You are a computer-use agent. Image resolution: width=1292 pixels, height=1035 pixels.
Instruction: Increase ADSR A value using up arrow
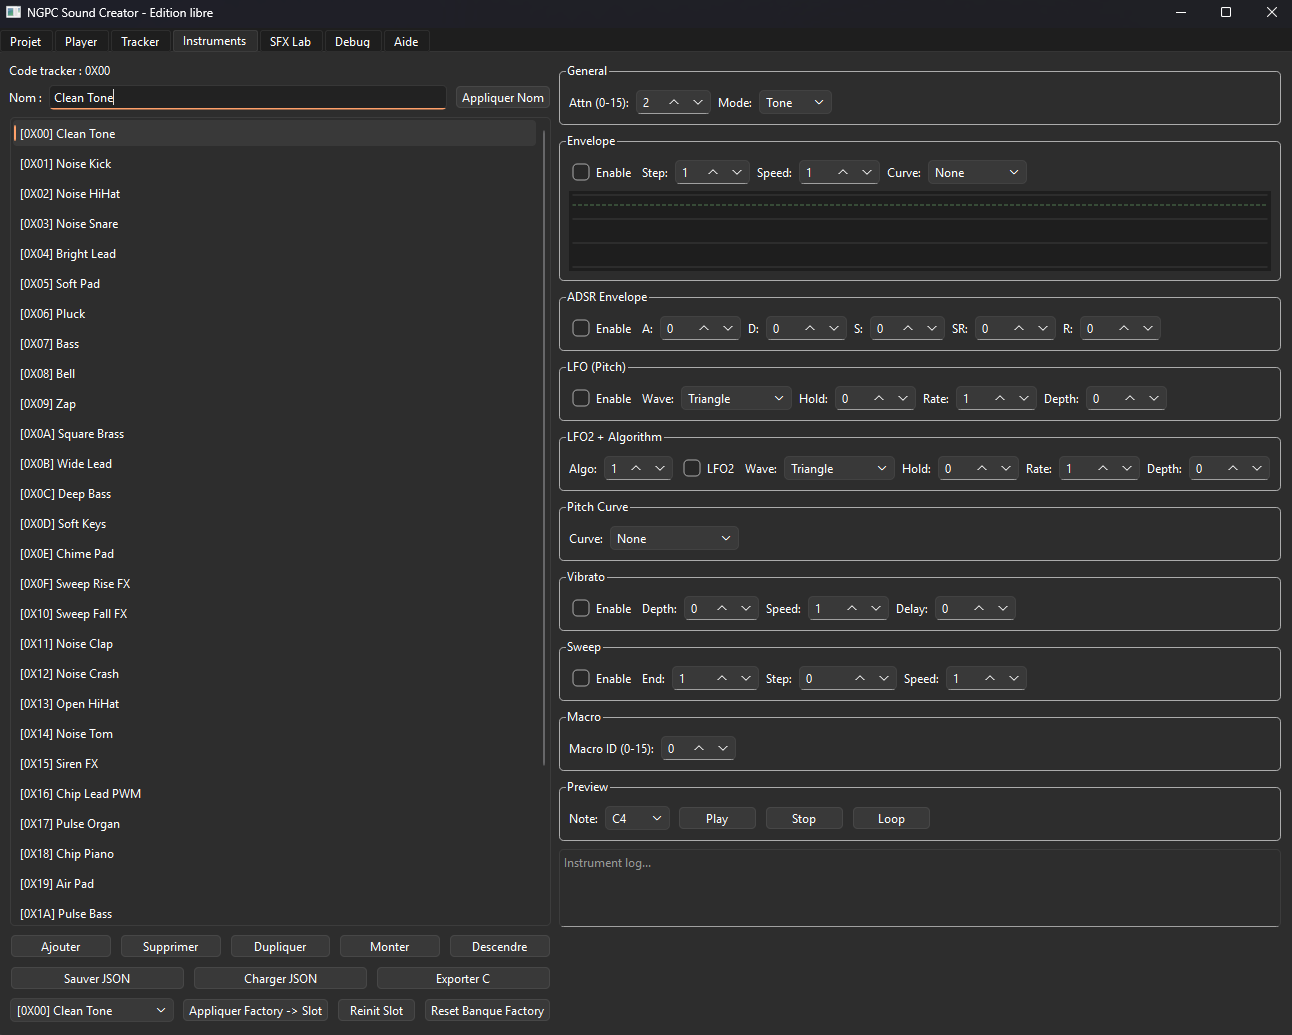point(704,329)
